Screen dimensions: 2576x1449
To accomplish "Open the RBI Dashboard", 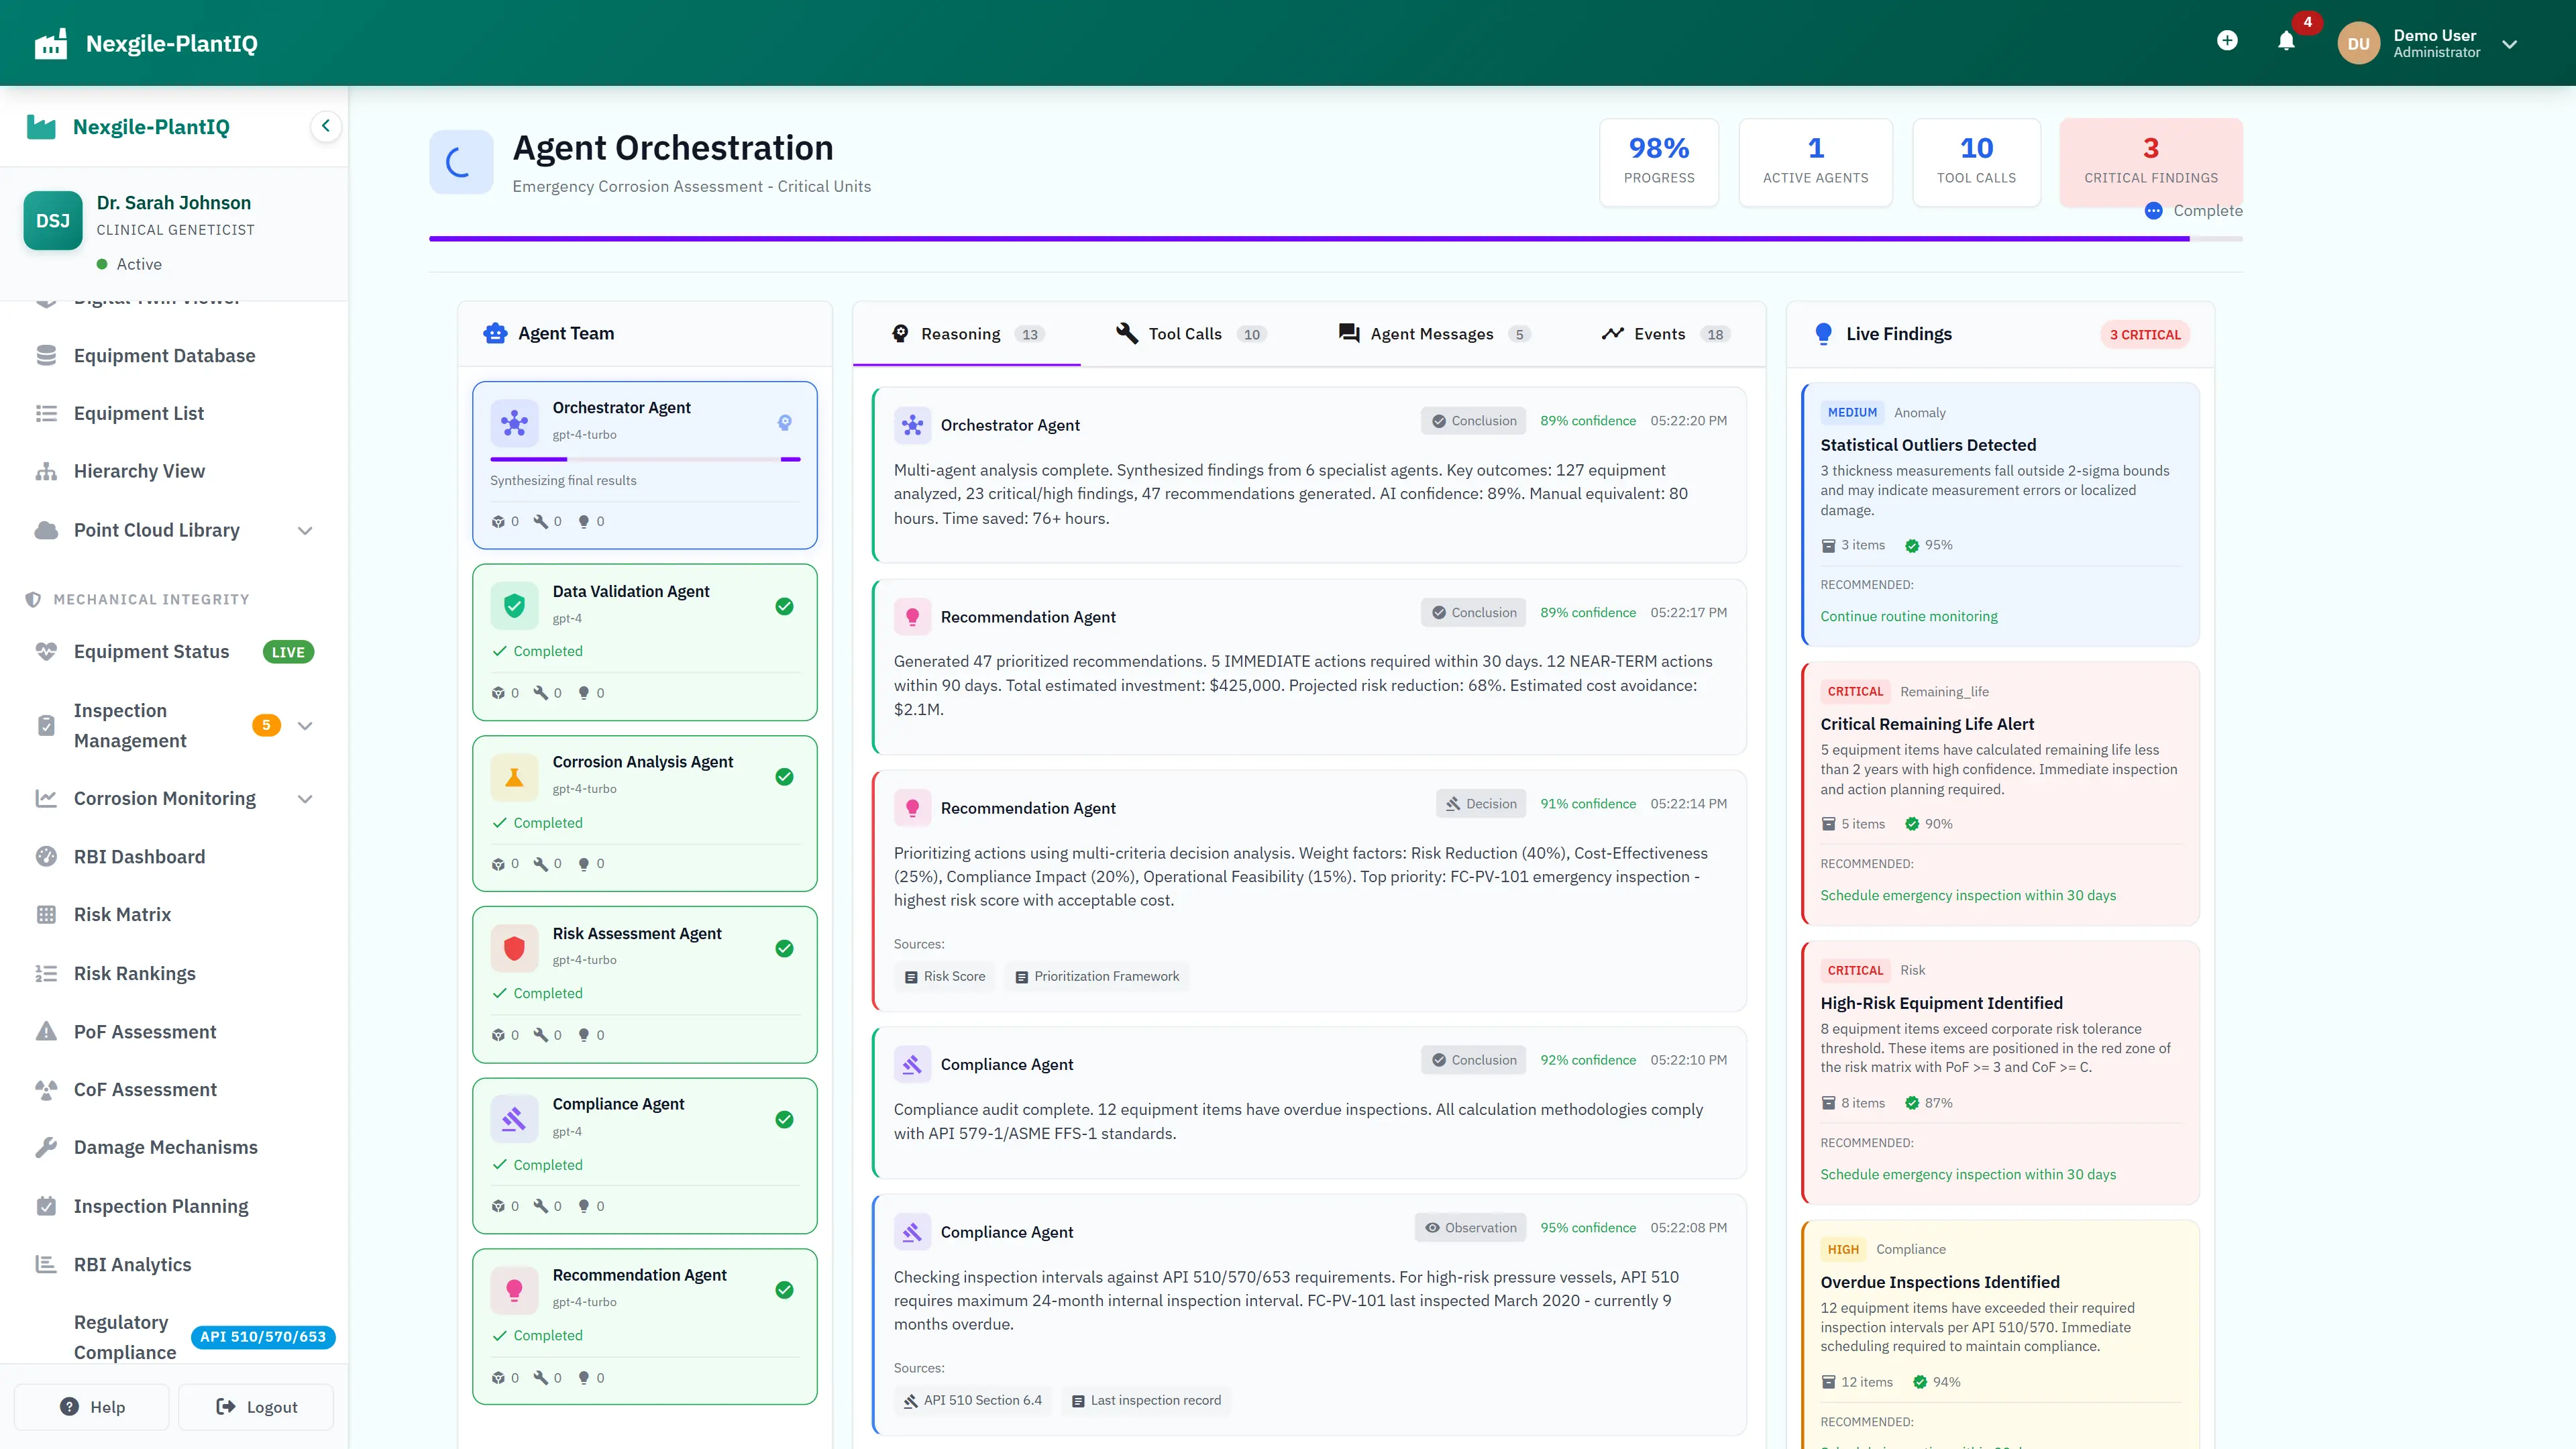I will pyautogui.click(x=140, y=856).
